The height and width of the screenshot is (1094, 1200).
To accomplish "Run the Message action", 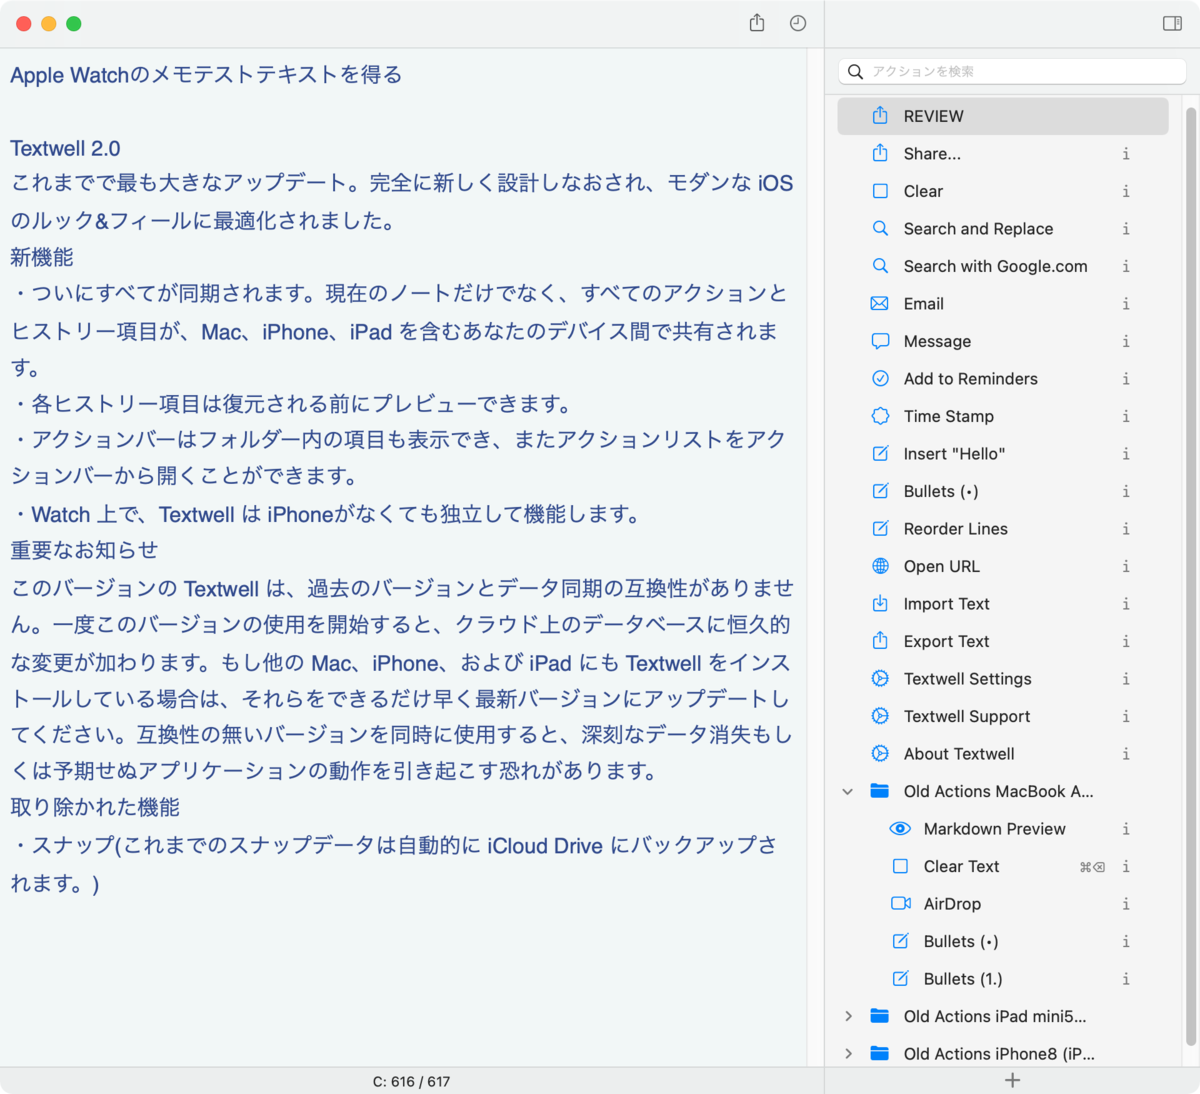I will [x=1003, y=341].
